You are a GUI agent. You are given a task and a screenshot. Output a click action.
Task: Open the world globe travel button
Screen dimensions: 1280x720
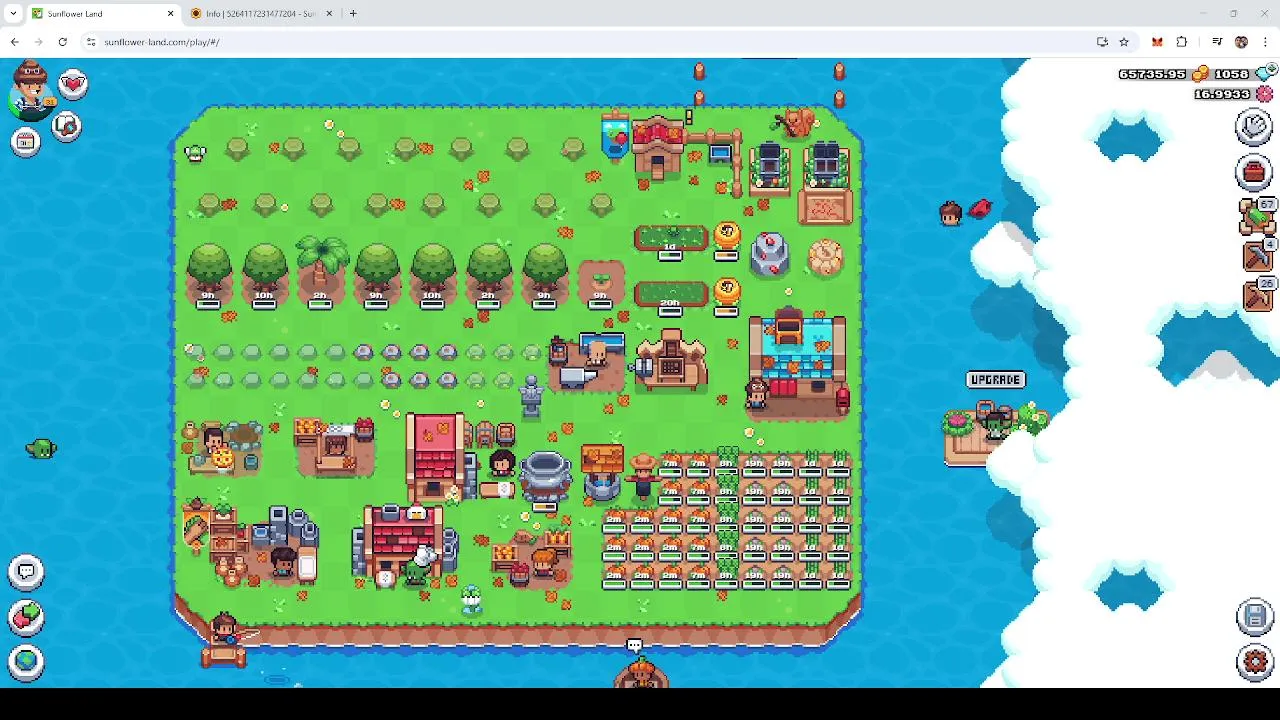(26, 661)
